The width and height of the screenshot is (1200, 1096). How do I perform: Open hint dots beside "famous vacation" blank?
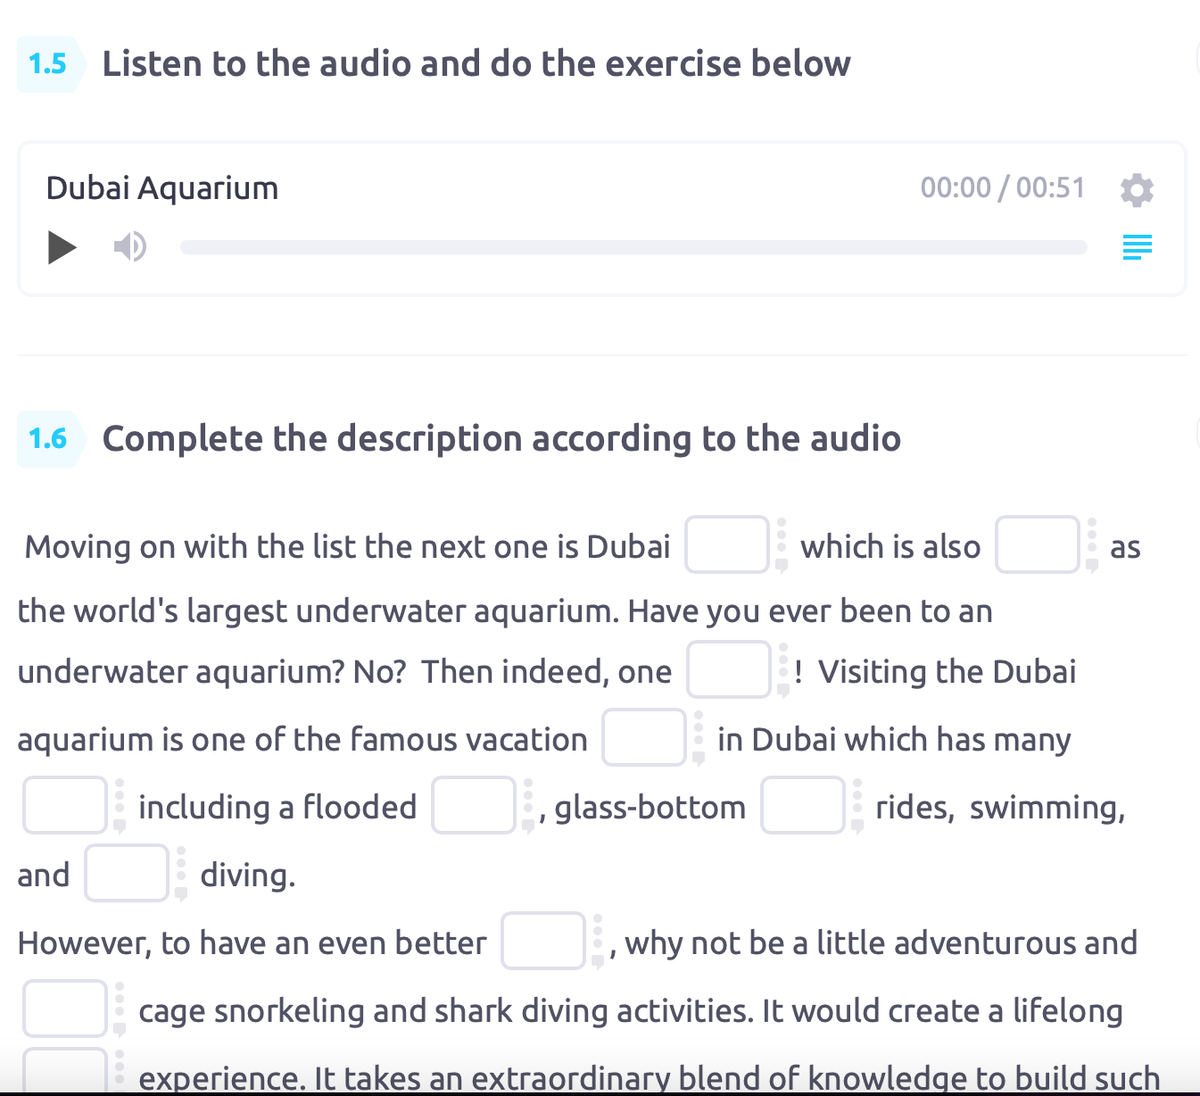click(x=699, y=737)
